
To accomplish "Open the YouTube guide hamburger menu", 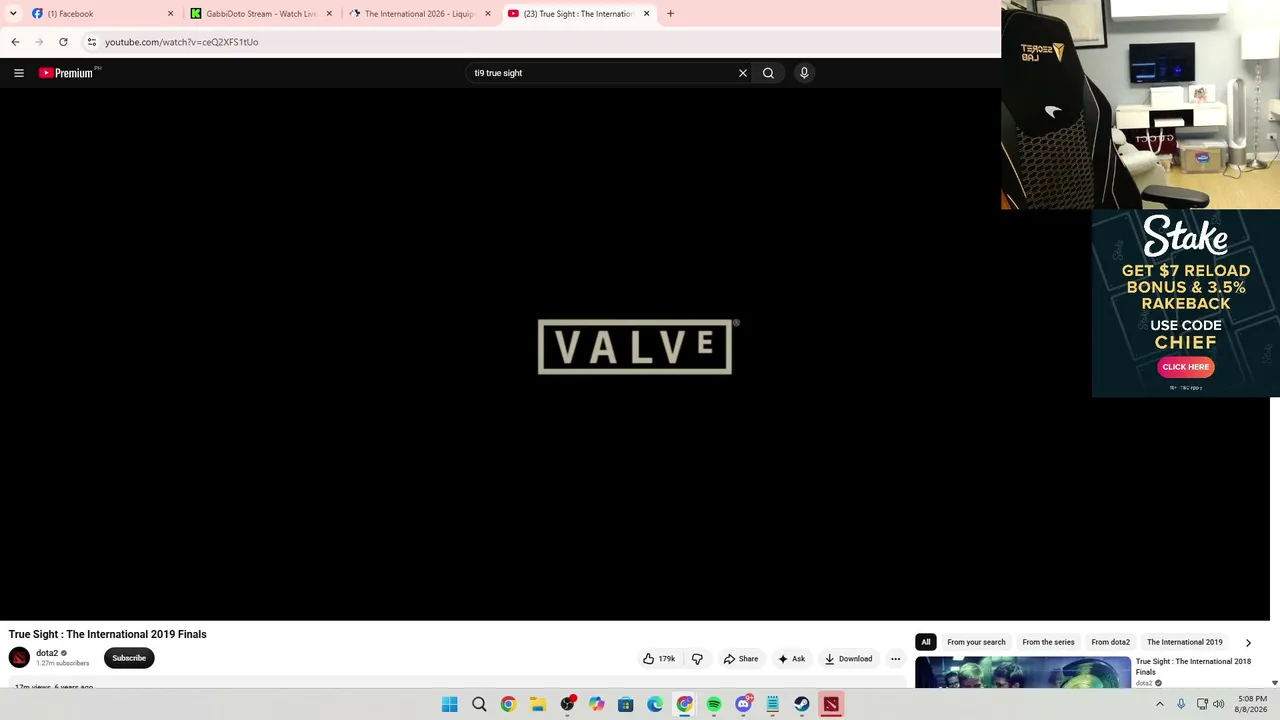I will (x=19, y=73).
